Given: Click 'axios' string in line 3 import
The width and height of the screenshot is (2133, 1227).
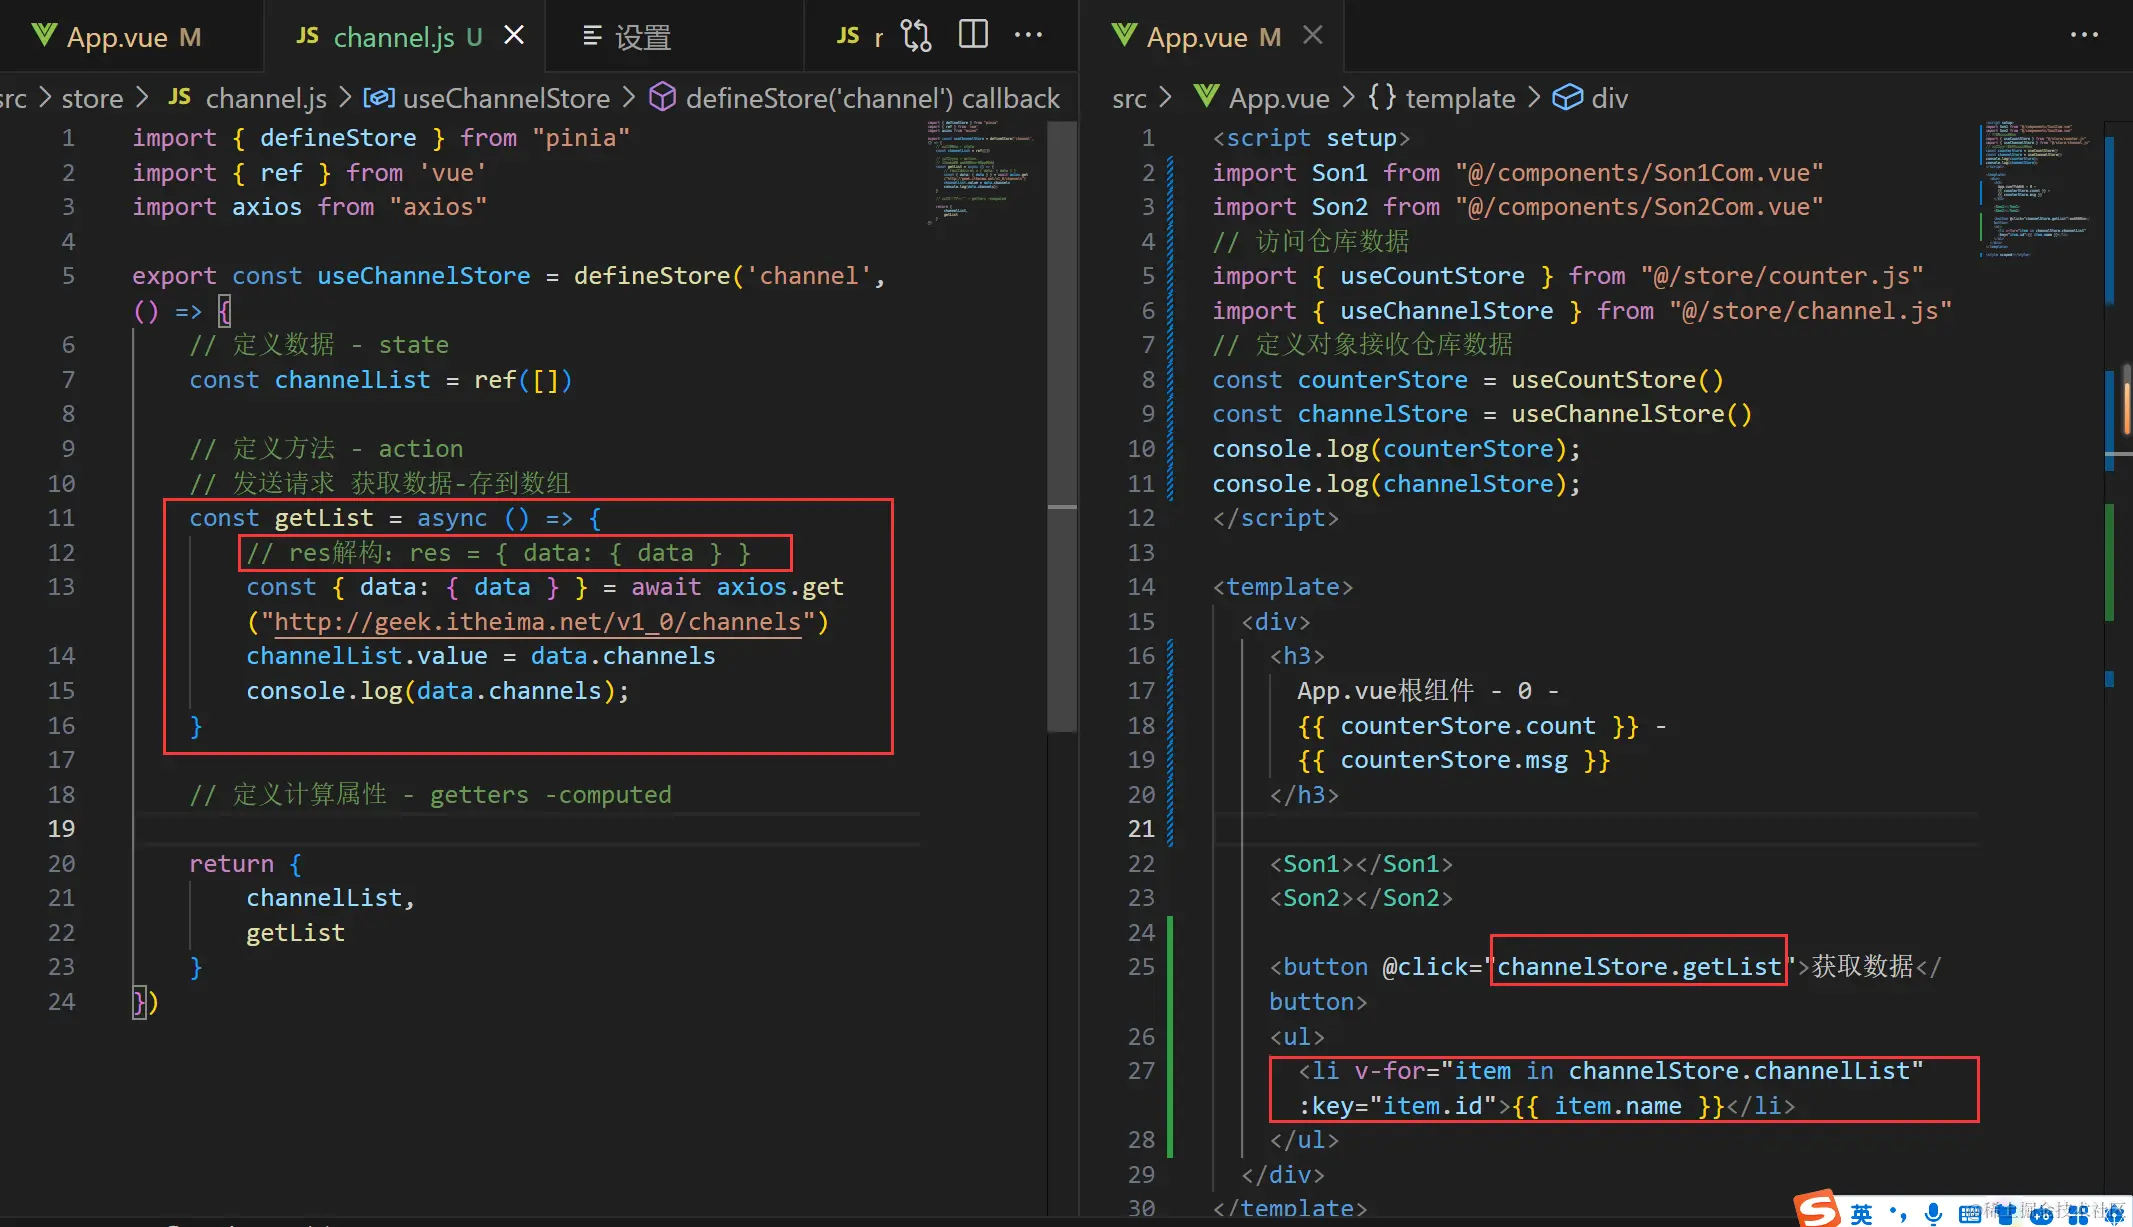Looking at the screenshot, I should 438,207.
